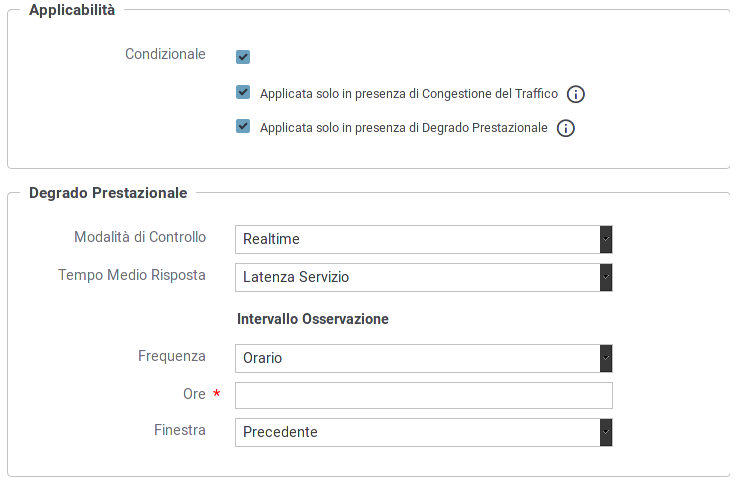
Task: Open info icon for Degrado Prestazionale option
Action: 565,128
